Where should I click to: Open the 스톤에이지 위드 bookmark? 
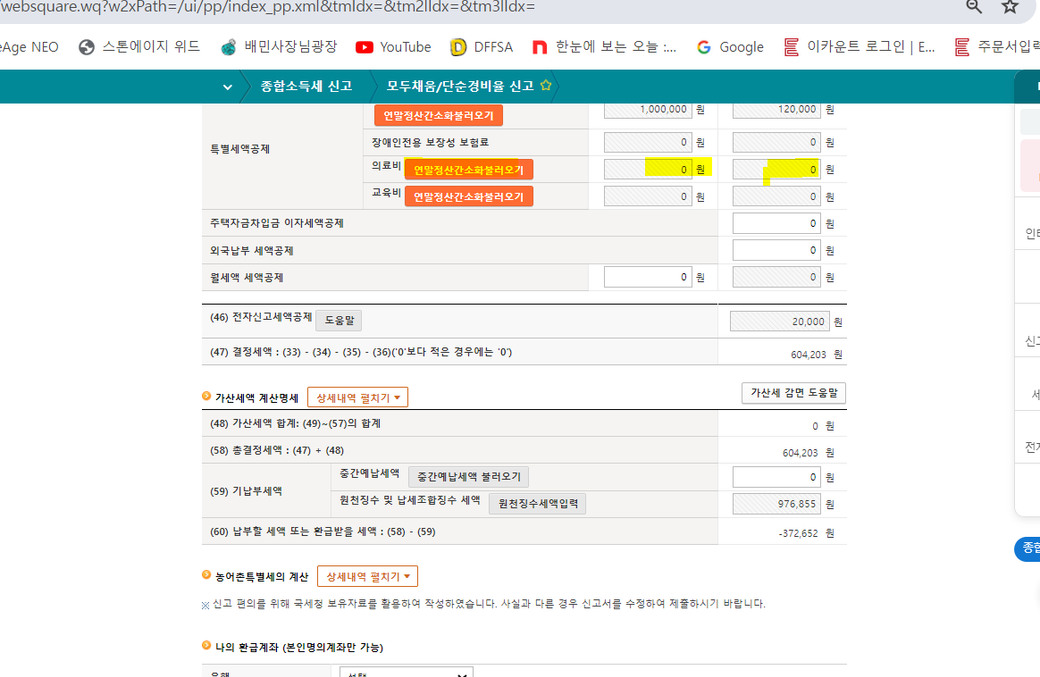point(139,47)
